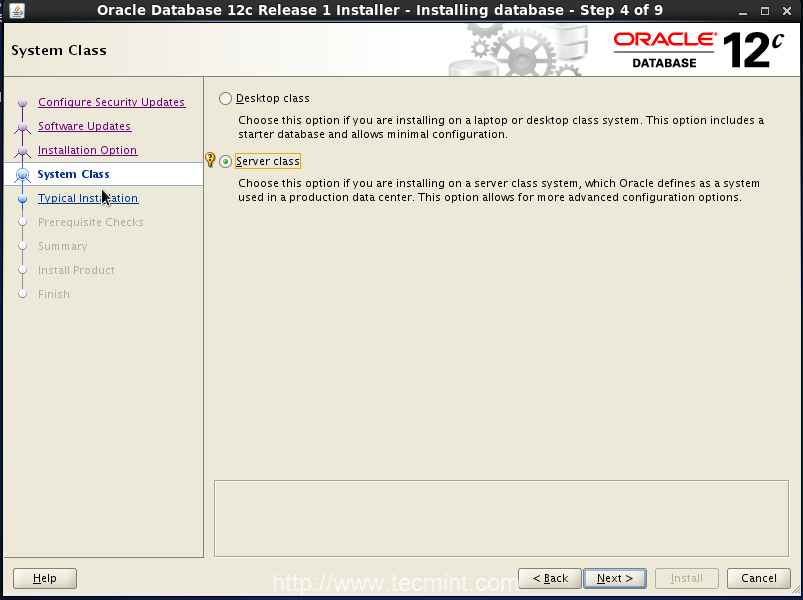Click the System Class current step indicator
The image size is (803, 600).
pos(22,175)
